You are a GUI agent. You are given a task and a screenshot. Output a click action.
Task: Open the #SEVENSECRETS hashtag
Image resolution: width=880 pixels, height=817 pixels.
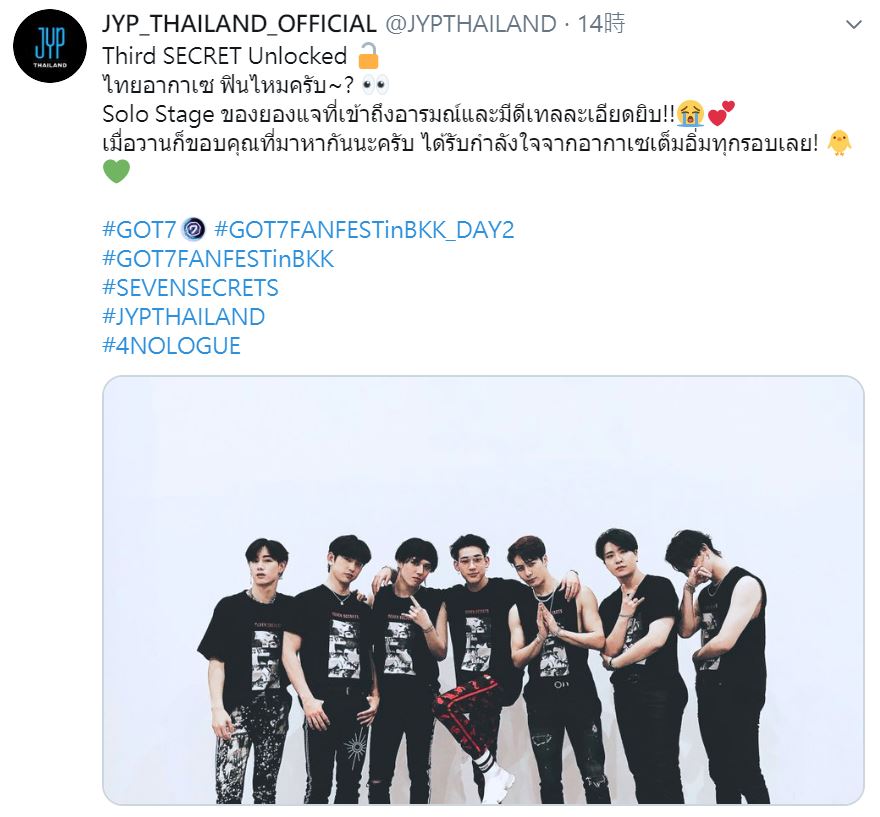point(190,288)
